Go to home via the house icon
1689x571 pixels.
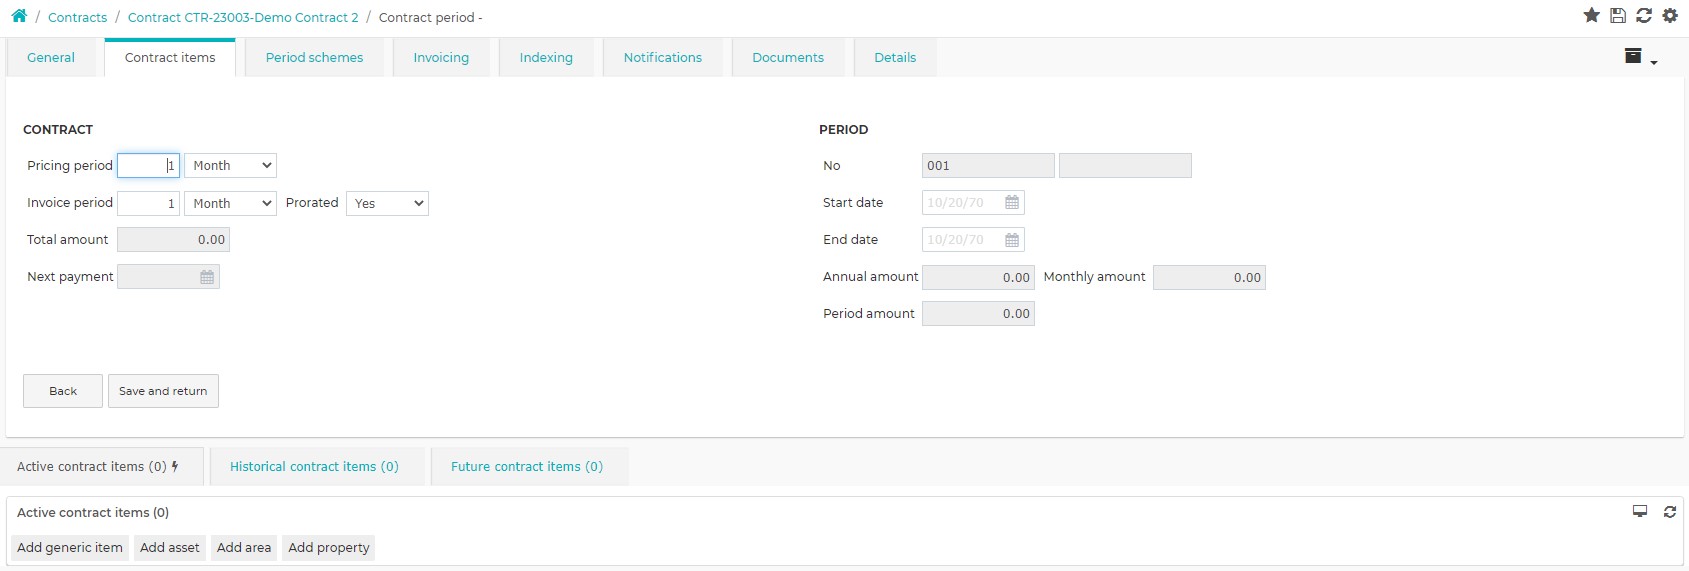[x=19, y=16]
